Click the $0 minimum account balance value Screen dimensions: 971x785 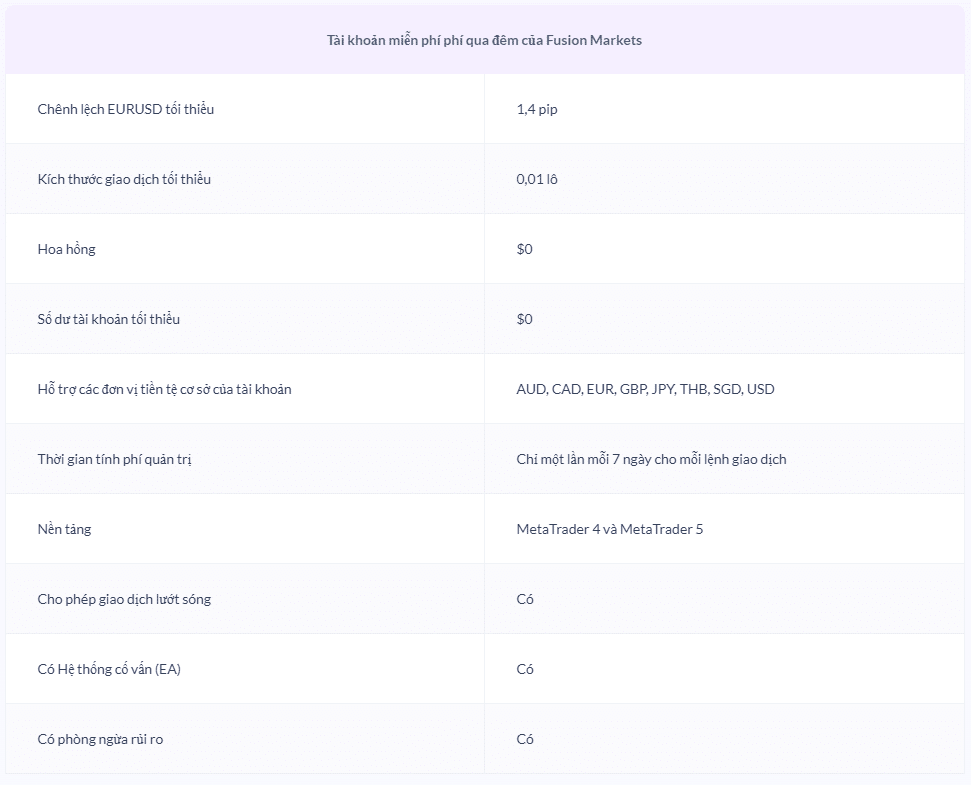click(x=525, y=319)
